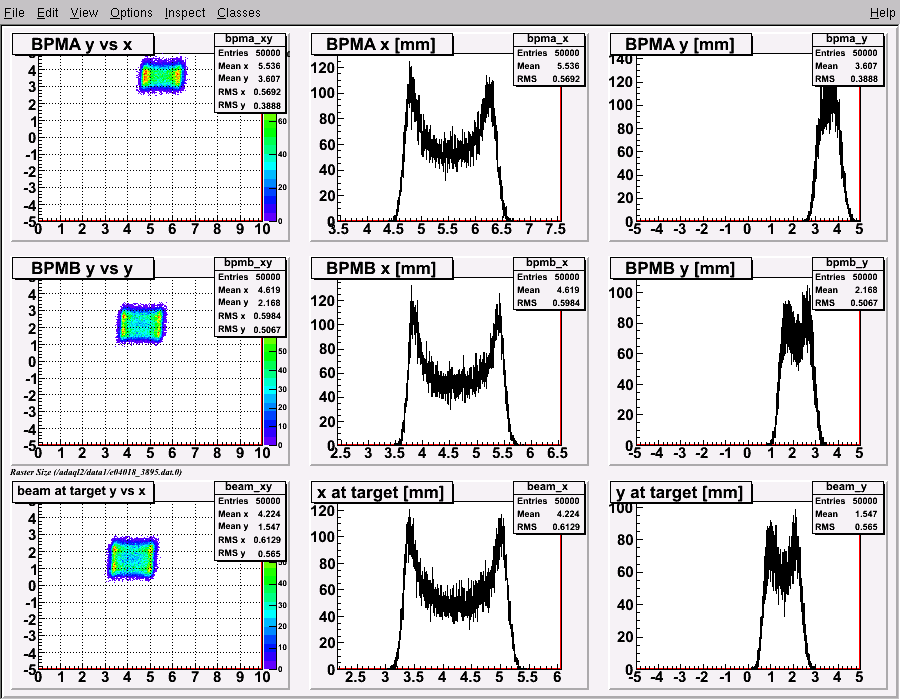Viewport: 900px width, 700px height.
Task: Click 'RMS 0.5984' in bpmb_x stats
Action: point(548,303)
